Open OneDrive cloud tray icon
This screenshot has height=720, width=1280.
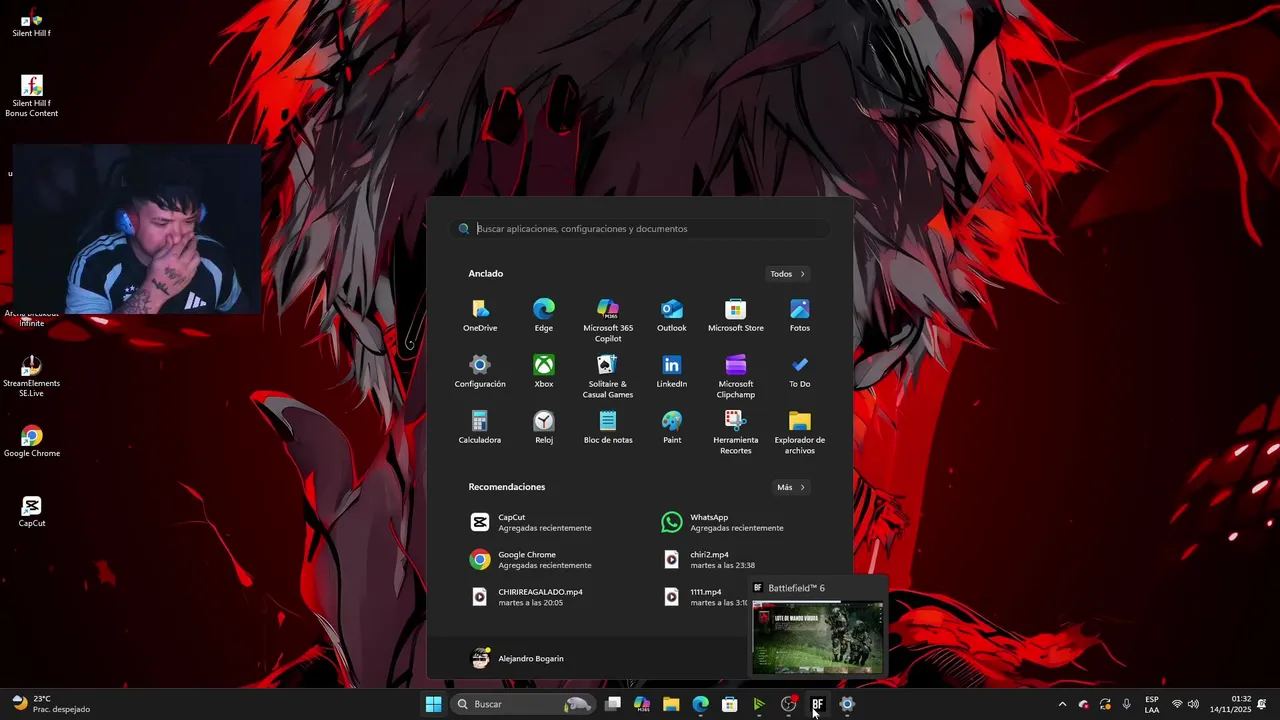(1083, 704)
